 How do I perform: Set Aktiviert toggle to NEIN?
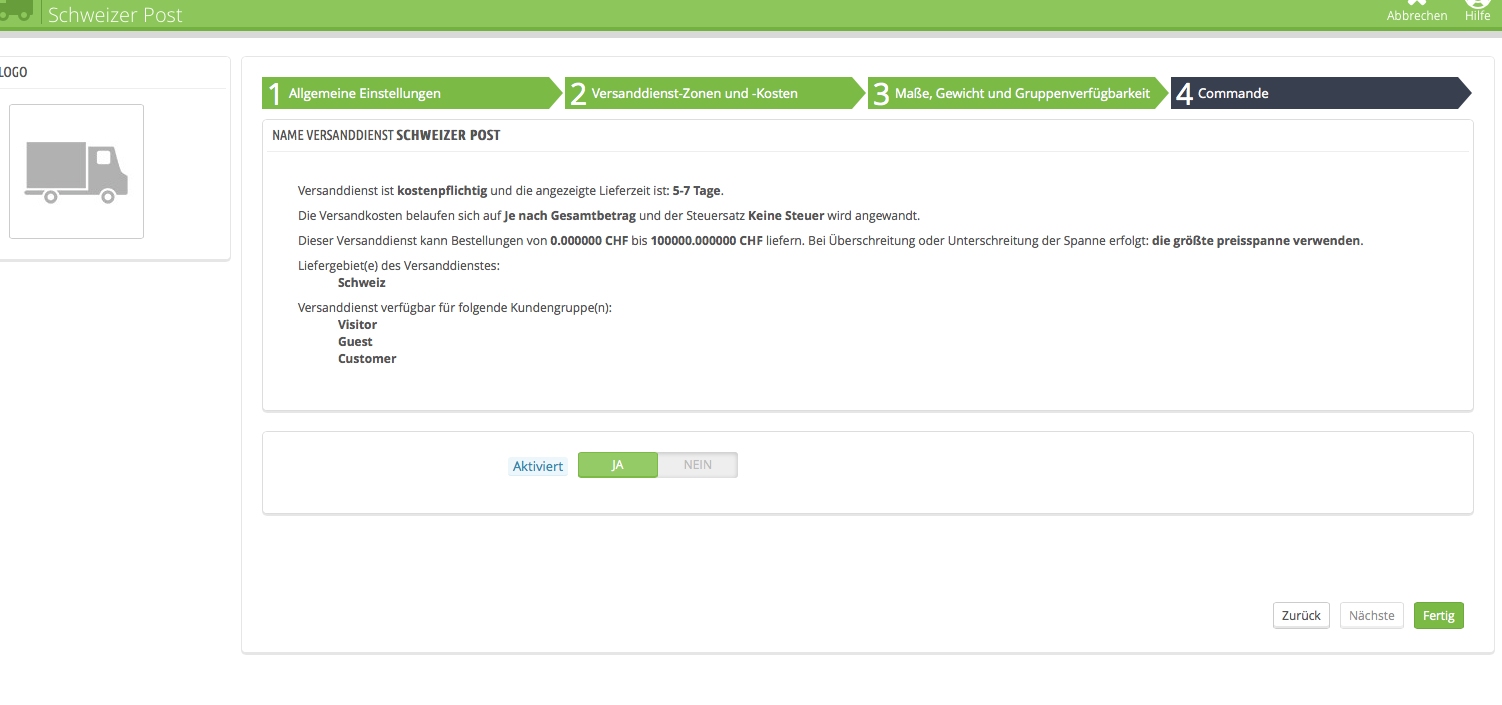(x=698, y=465)
